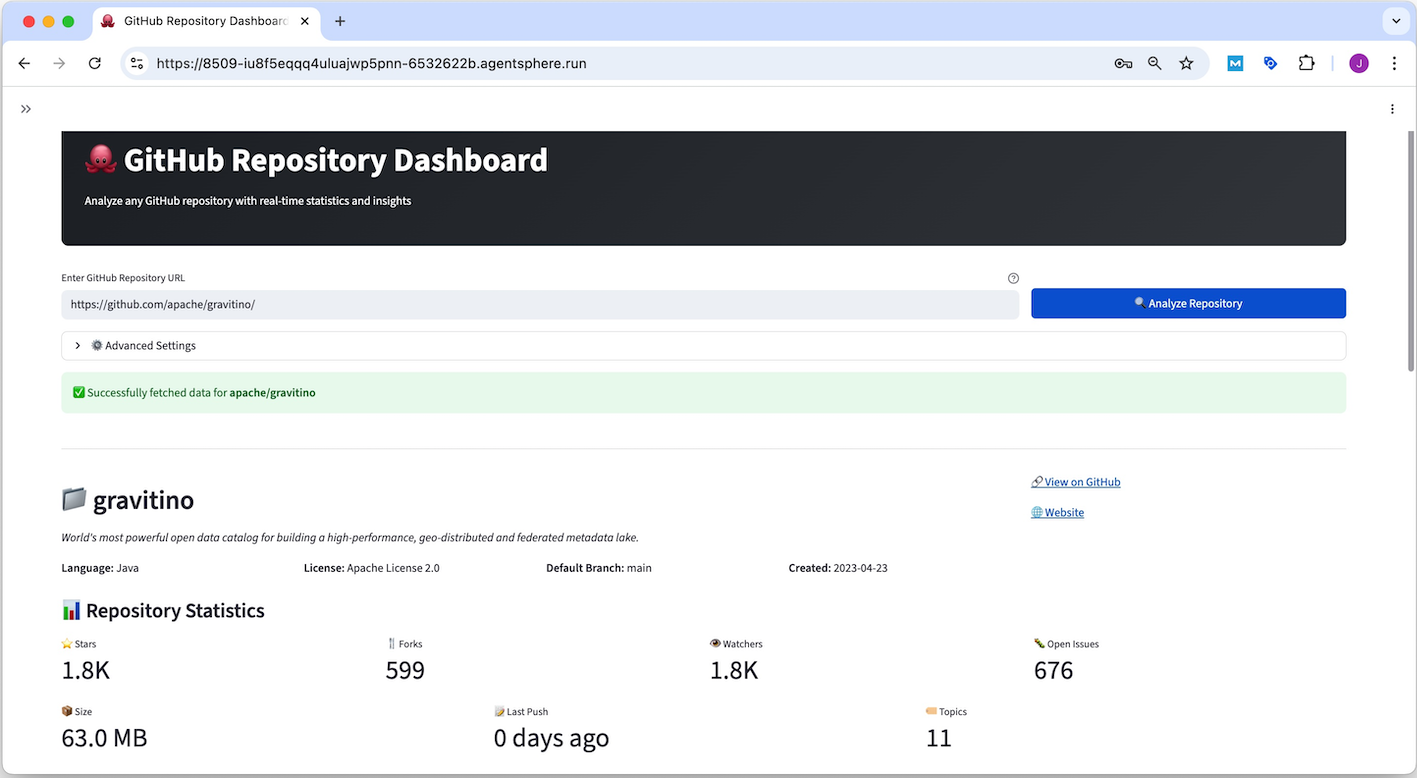Click the magnifying glass zoom icon in toolbar
1417x778 pixels.
(1154, 62)
